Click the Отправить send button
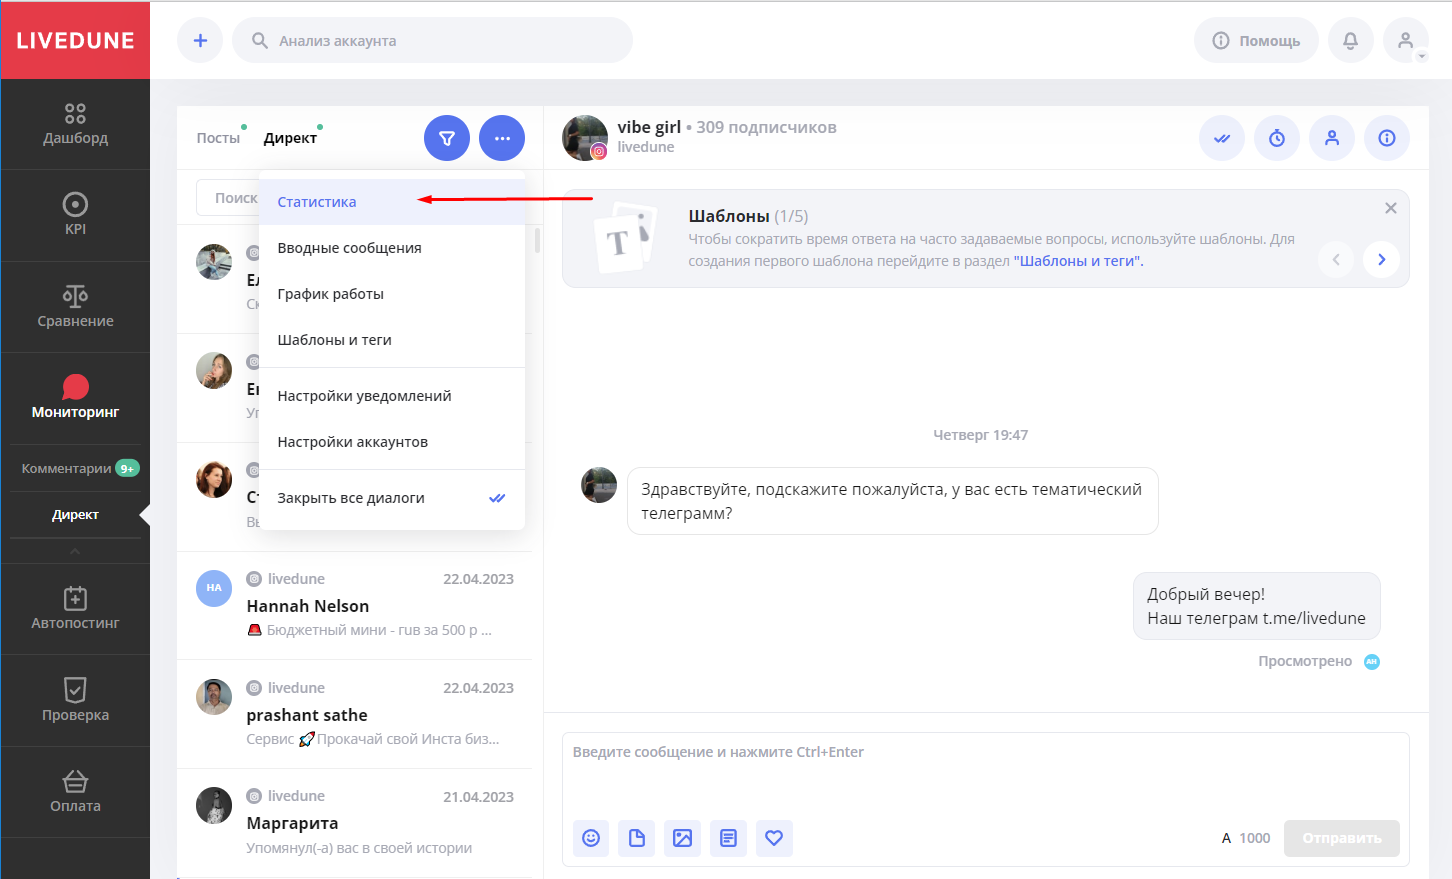 (1342, 838)
